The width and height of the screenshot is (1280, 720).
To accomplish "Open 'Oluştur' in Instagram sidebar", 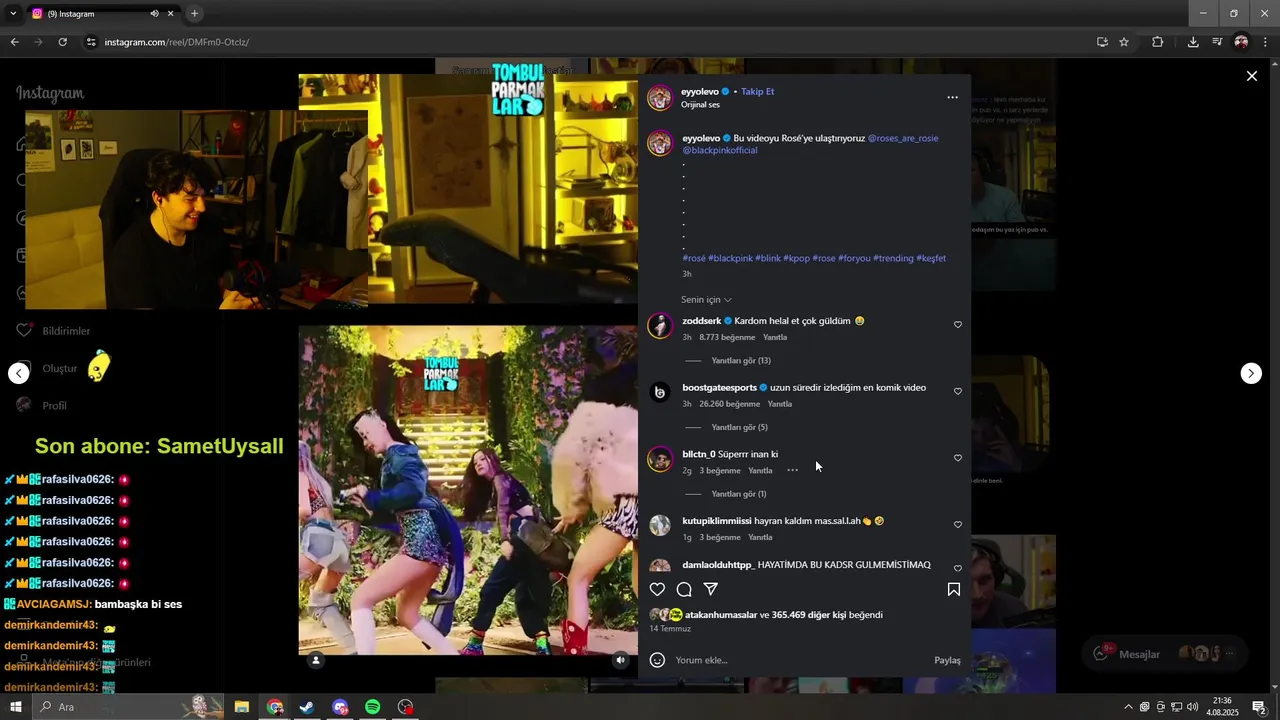I will point(47,368).
